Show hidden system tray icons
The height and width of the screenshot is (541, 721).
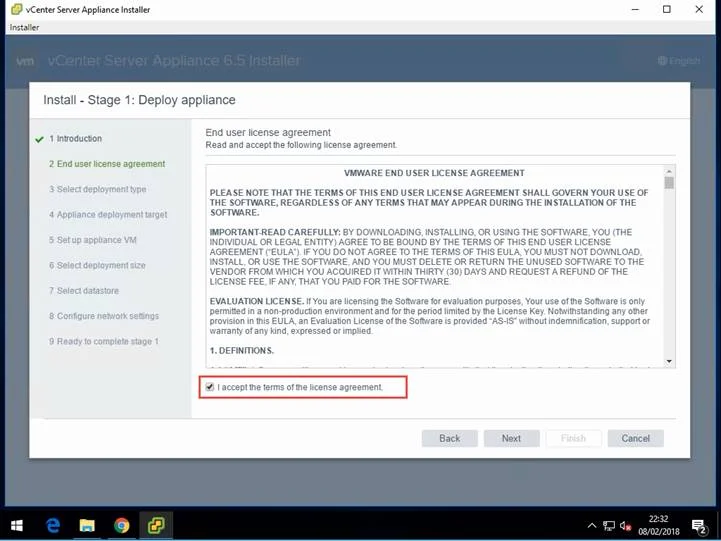[592, 525]
